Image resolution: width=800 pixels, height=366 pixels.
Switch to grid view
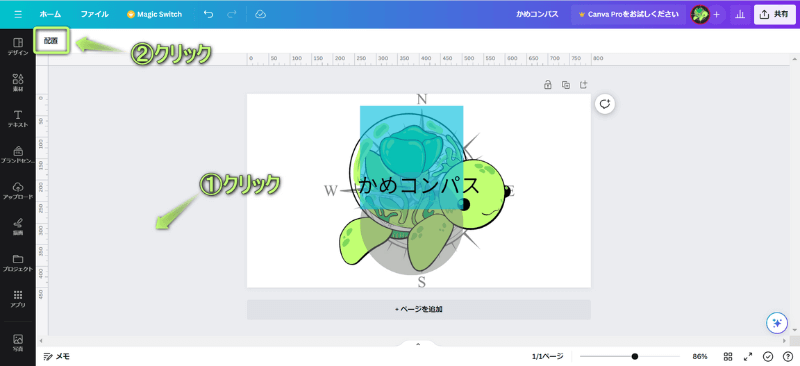(x=728, y=356)
